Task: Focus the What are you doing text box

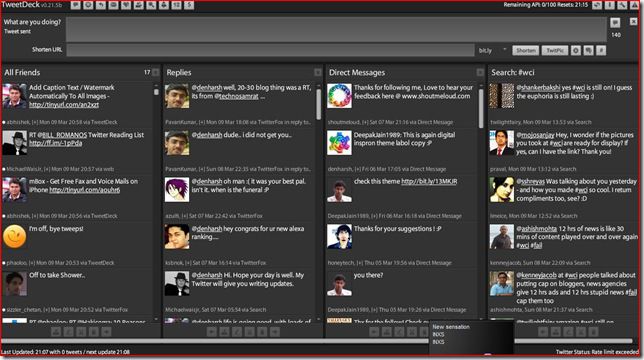Action: pos(336,29)
